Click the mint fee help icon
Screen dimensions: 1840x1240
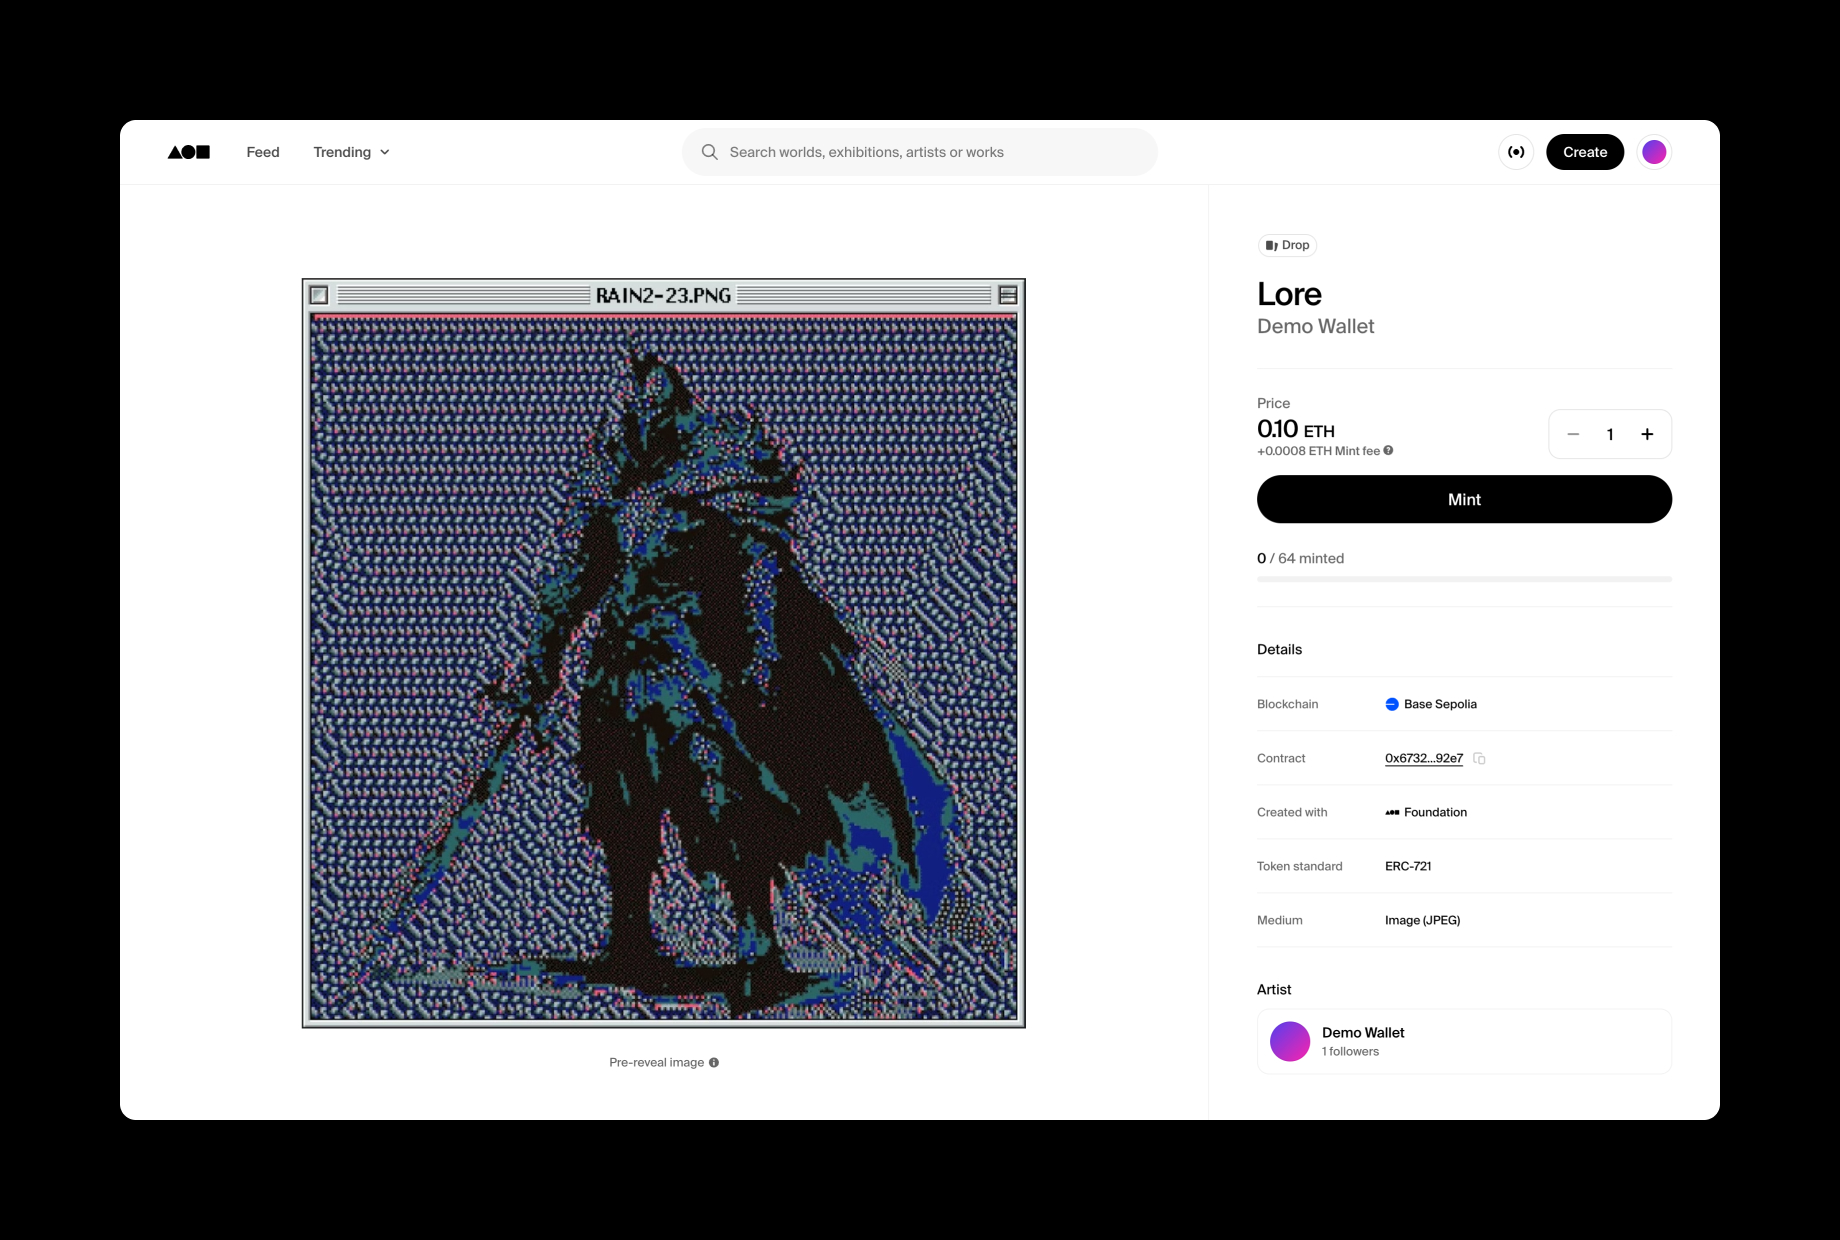[x=1388, y=451]
